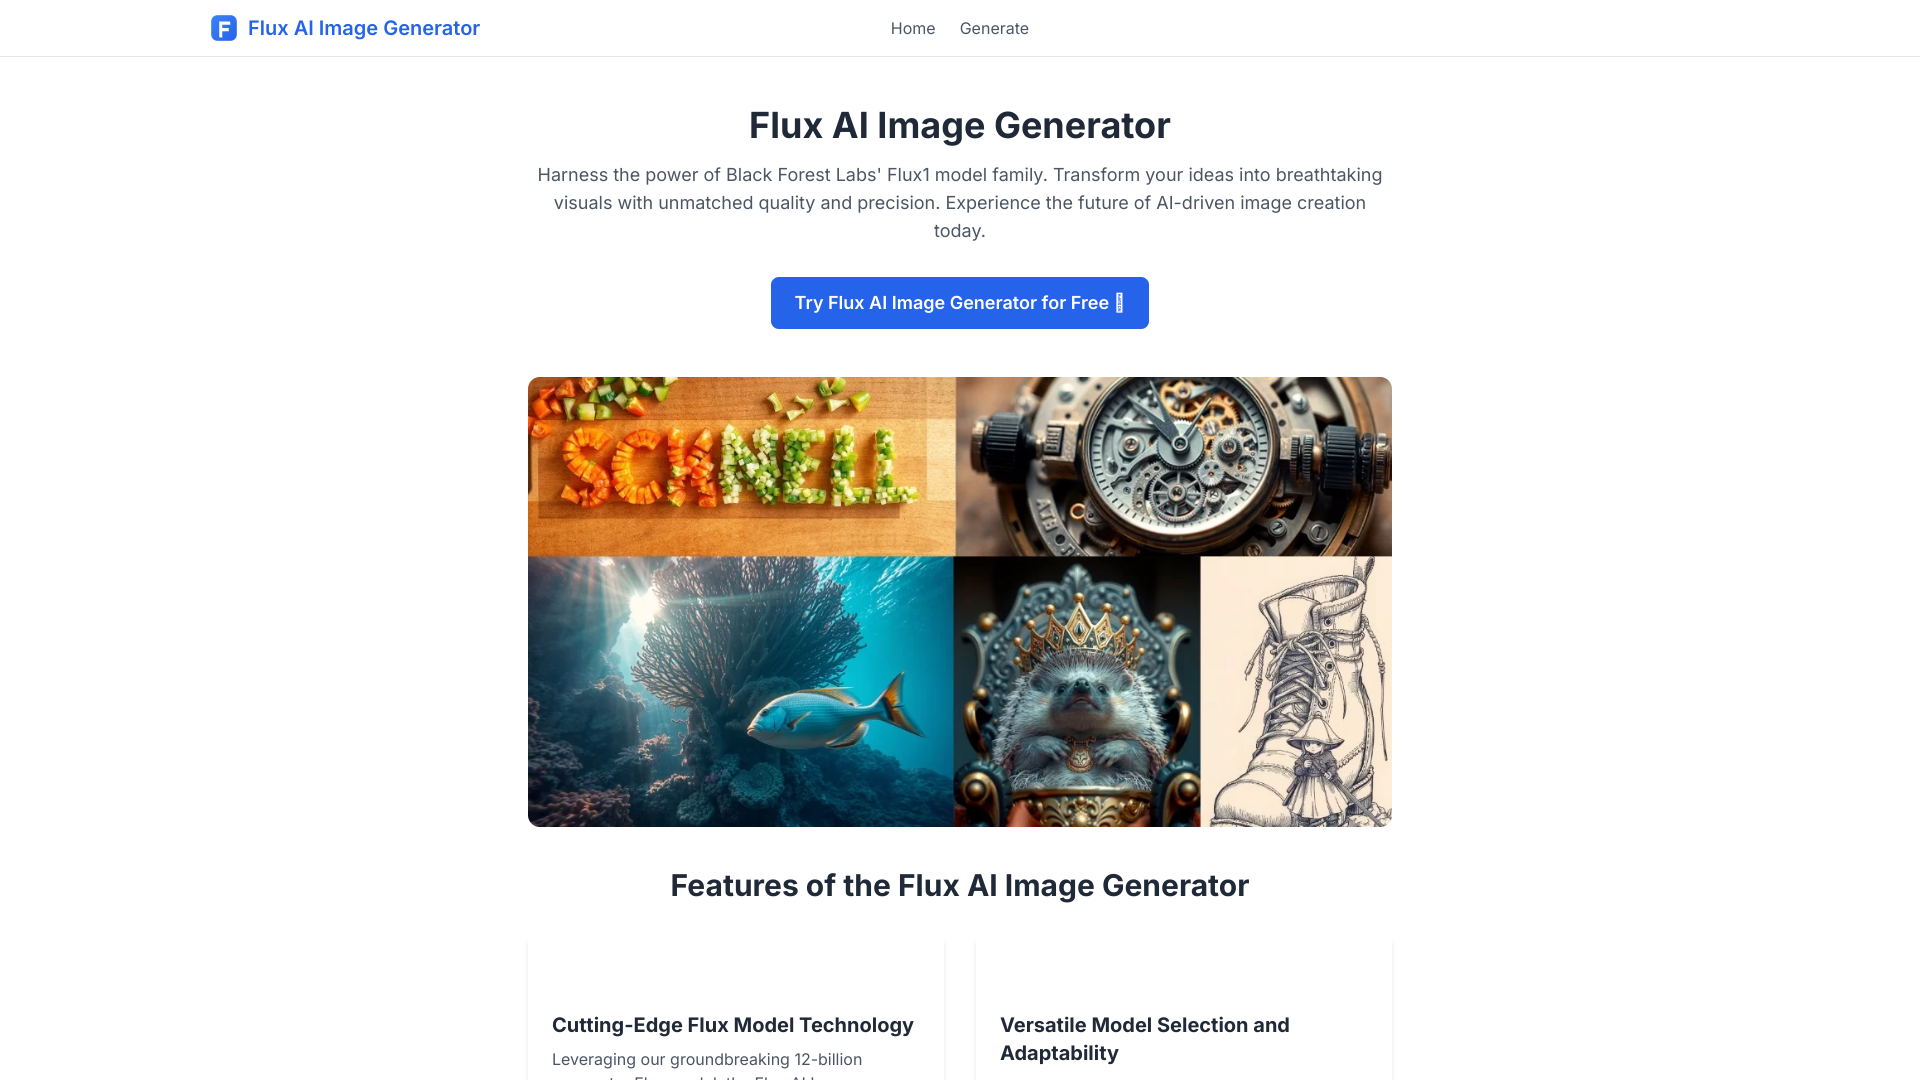This screenshot has width=1920, height=1080.
Task: Click the pencil sketch boot thumbnail
Action: click(x=1294, y=691)
